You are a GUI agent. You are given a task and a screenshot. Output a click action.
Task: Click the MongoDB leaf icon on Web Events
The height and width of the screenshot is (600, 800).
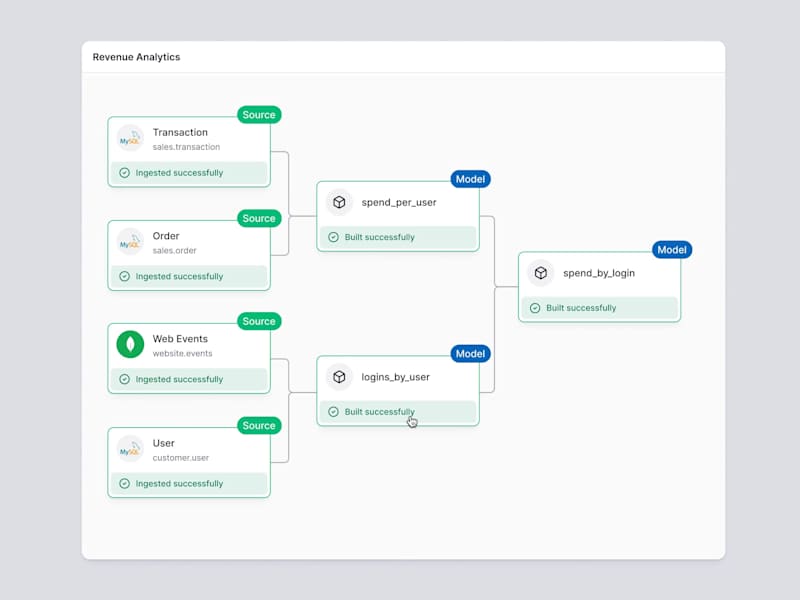[130, 344]
